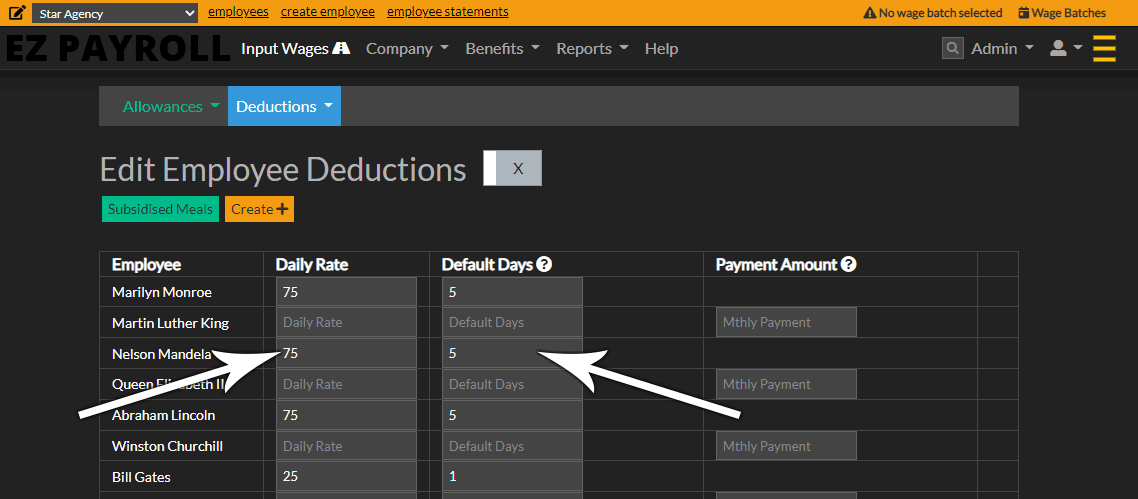Click Martin Luther King's Mthly Payment field
This screenshot has height=499, width=1138.
click(786, 322)
